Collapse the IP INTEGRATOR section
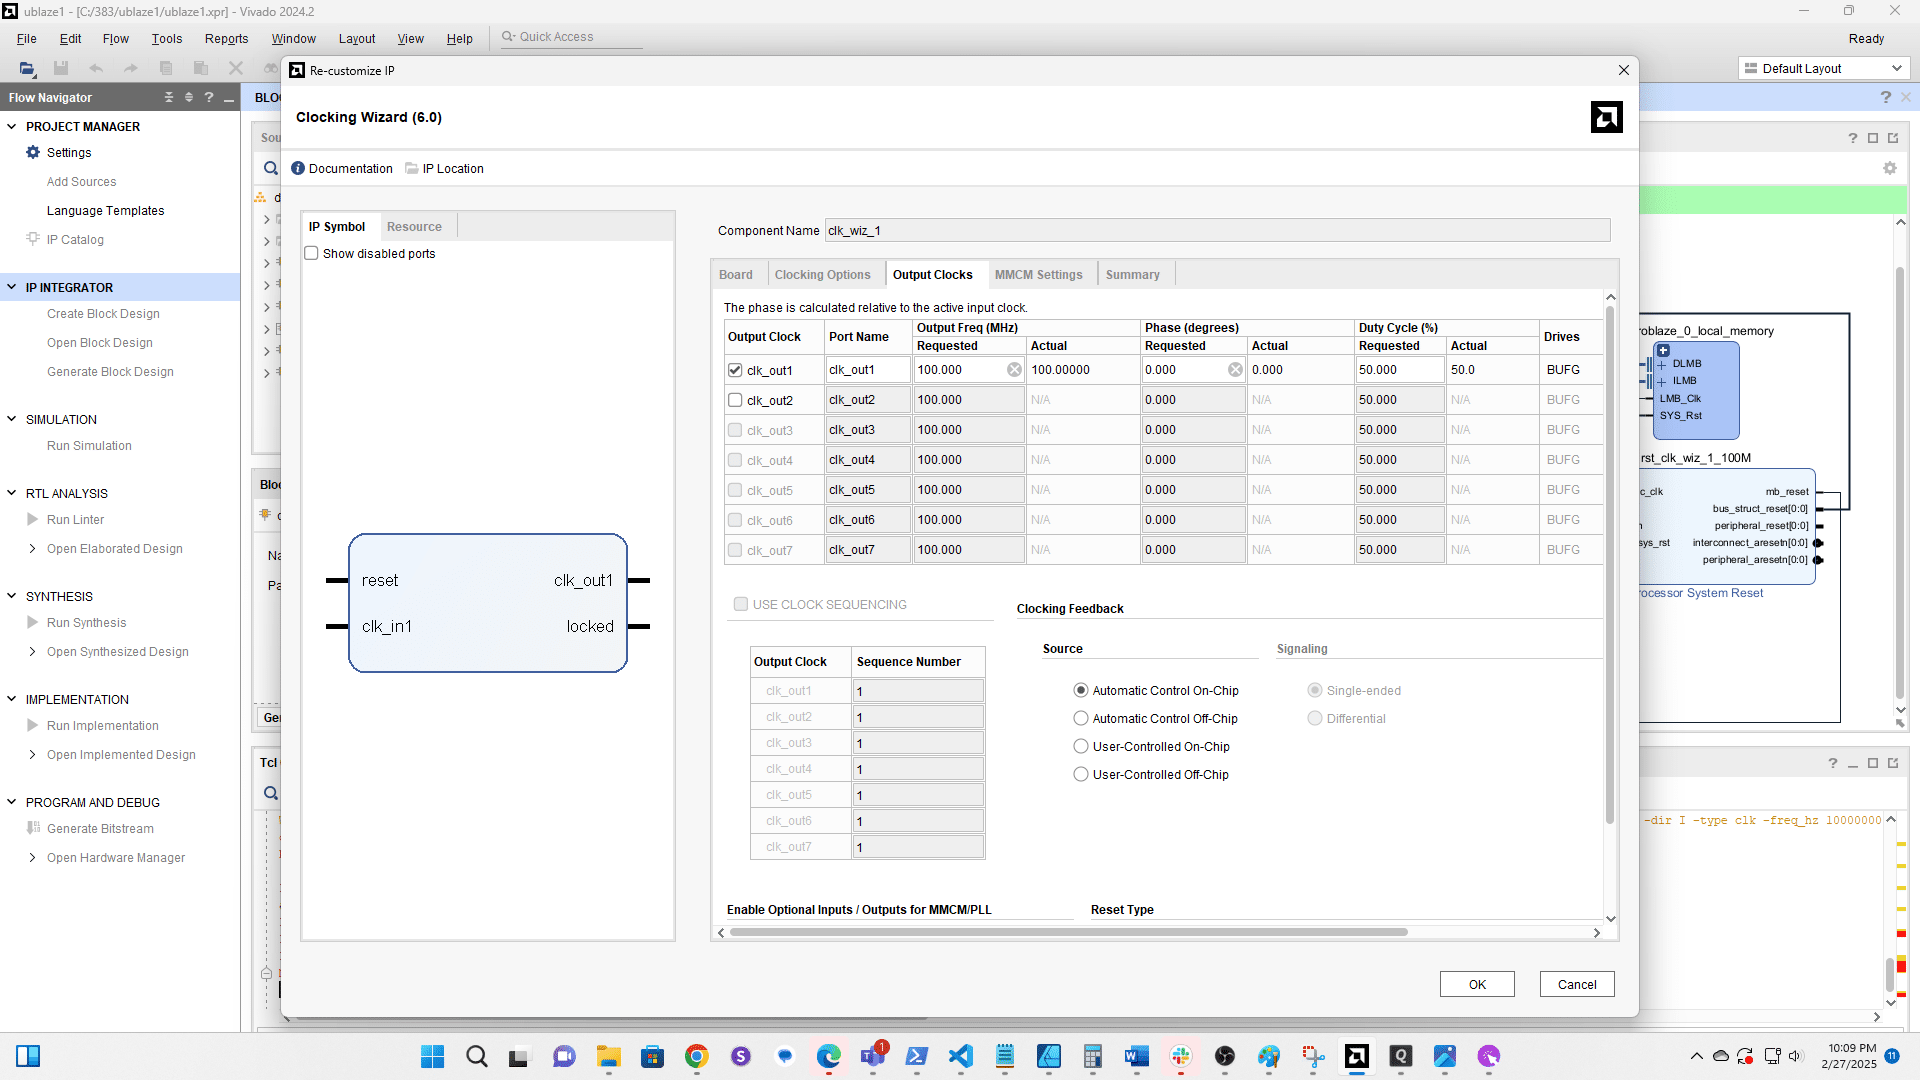The height and width of the screenshot is (1080, 1920). [x=12, y=287]
